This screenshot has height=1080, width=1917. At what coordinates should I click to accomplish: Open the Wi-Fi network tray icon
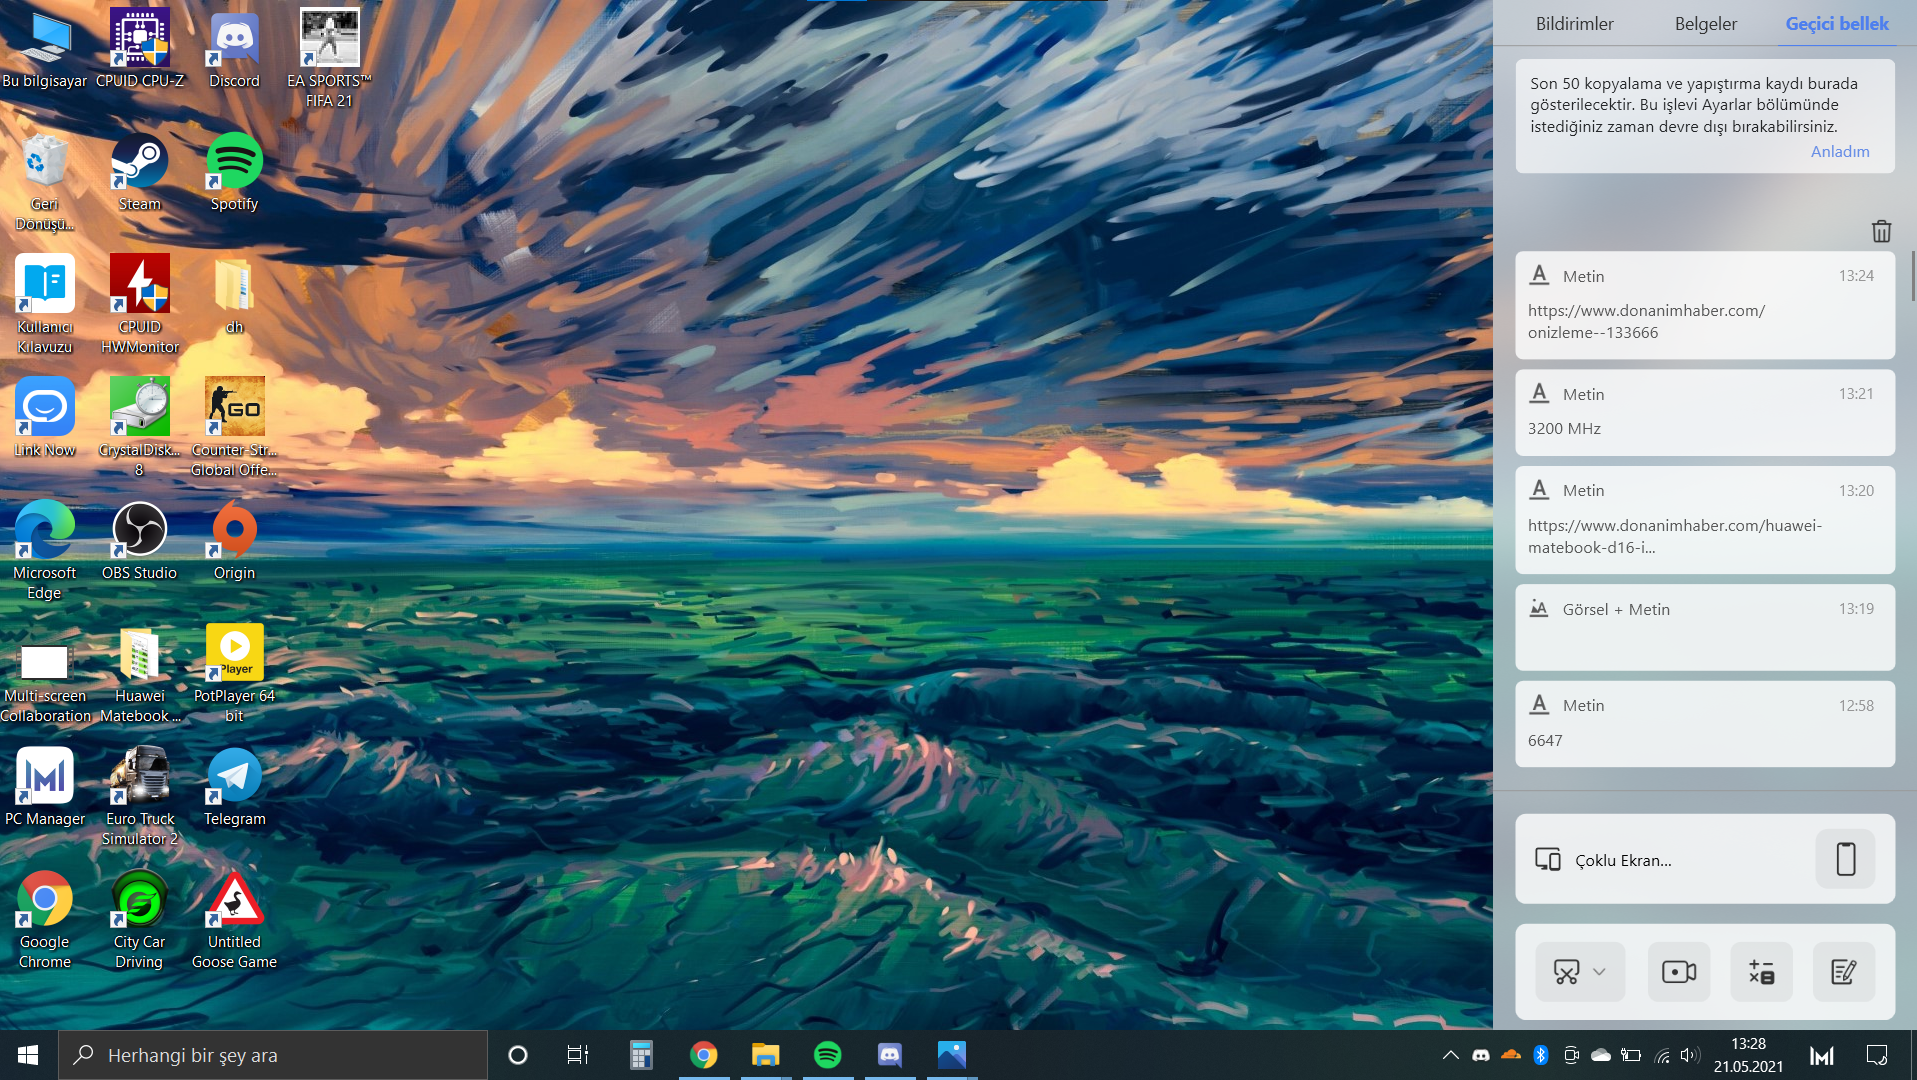[1662, 1055]
